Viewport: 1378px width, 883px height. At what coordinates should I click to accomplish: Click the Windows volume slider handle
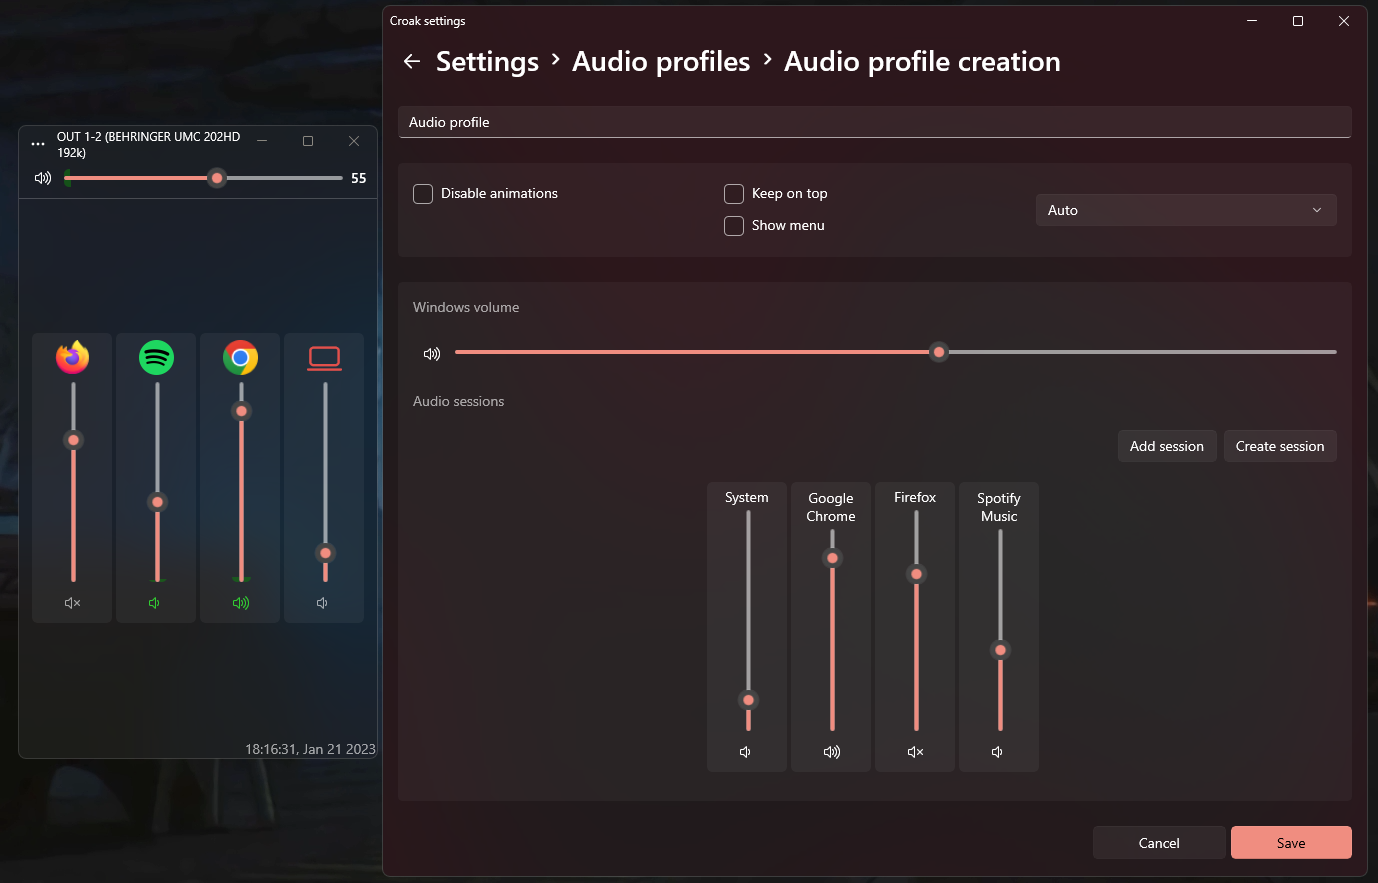[938, 352]
